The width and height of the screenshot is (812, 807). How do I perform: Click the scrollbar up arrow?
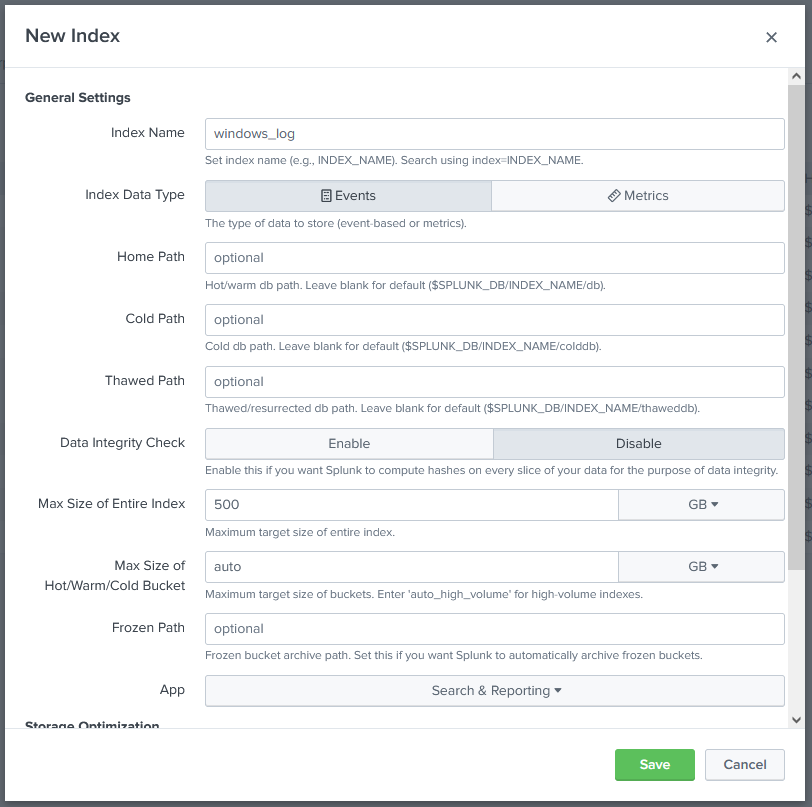point(796,76)
